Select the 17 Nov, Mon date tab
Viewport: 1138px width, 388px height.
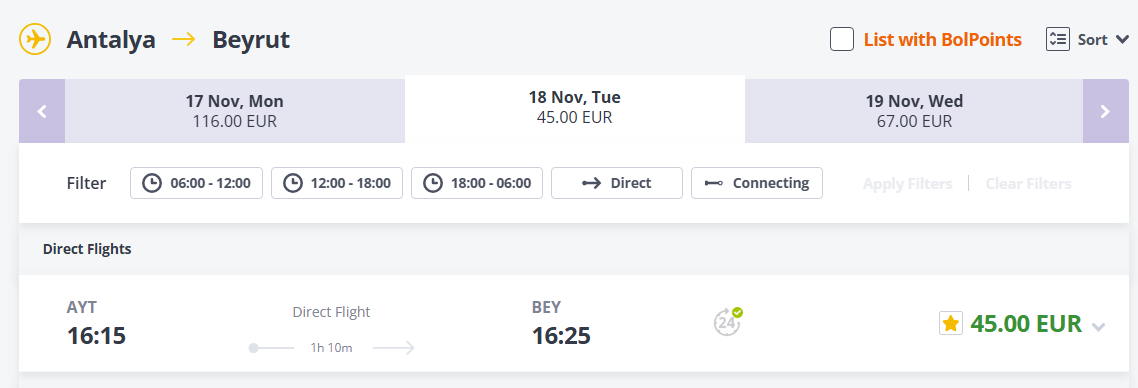[234, 111]
